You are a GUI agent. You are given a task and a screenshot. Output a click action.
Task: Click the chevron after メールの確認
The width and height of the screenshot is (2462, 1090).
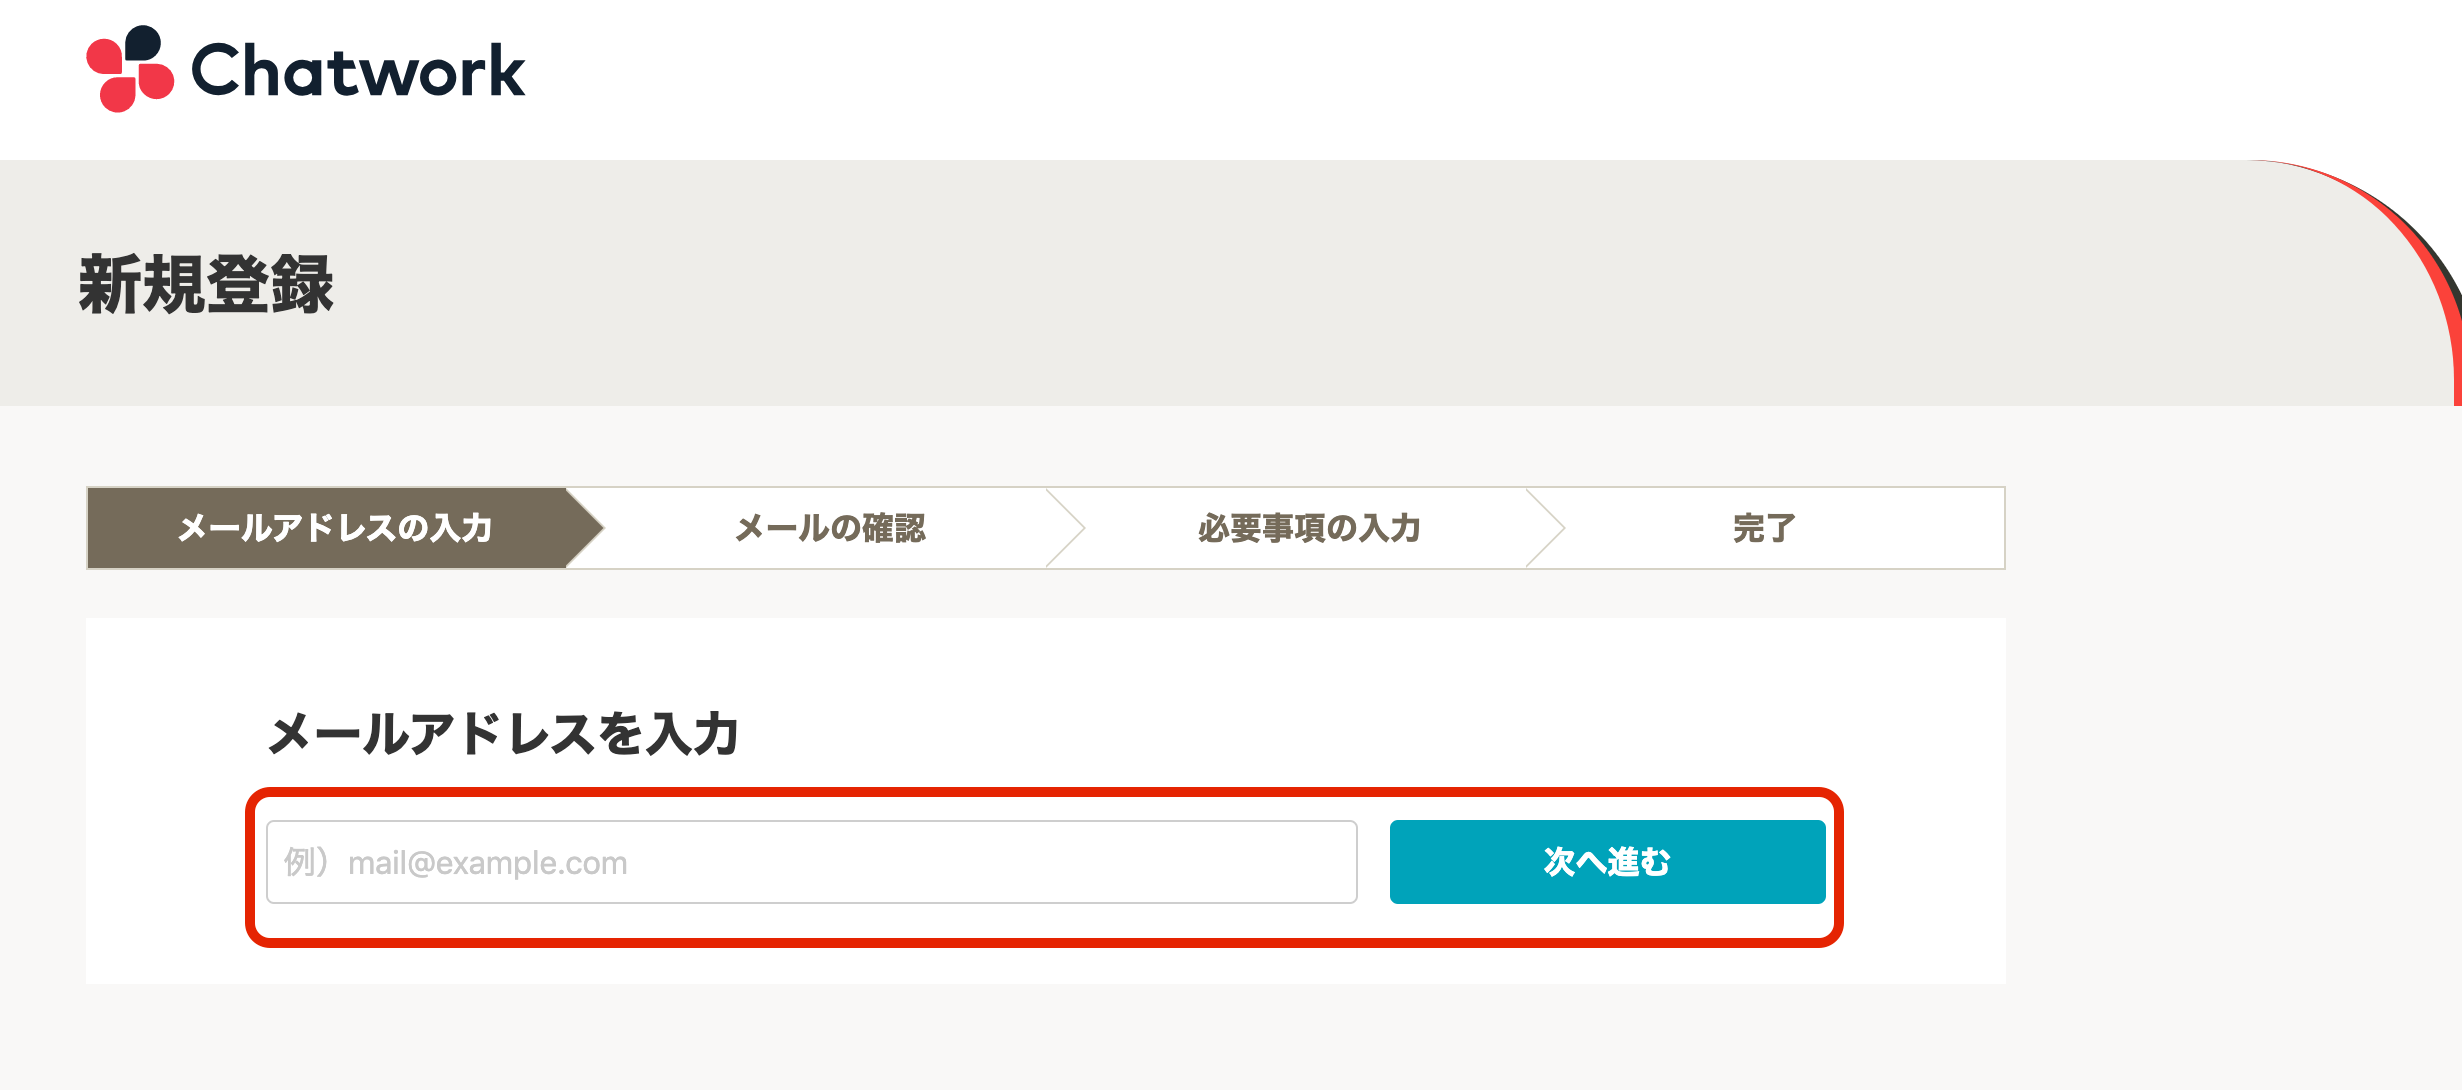click(1068, 528)
